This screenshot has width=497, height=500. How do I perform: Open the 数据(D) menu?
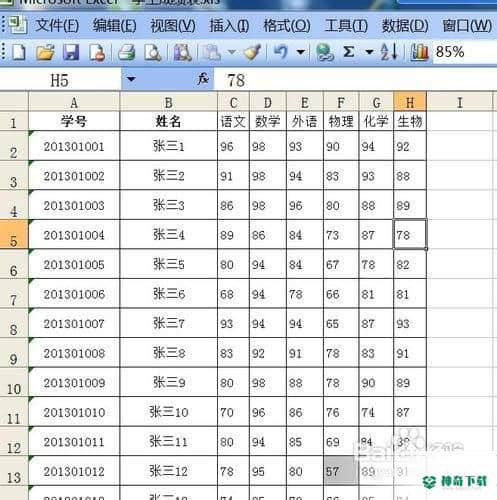click(405, 26)
